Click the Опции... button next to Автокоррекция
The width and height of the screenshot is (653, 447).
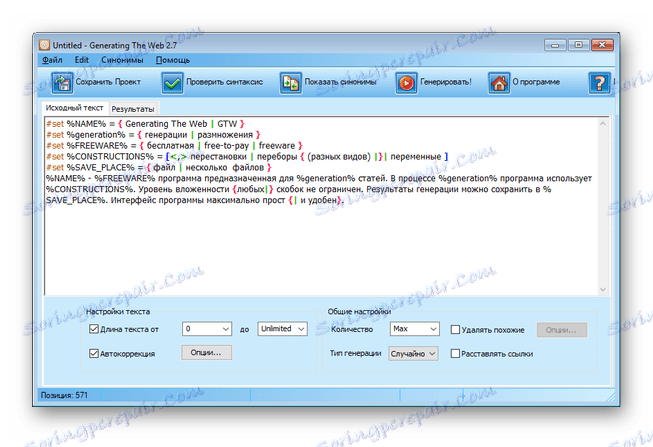tap(206, 352)
